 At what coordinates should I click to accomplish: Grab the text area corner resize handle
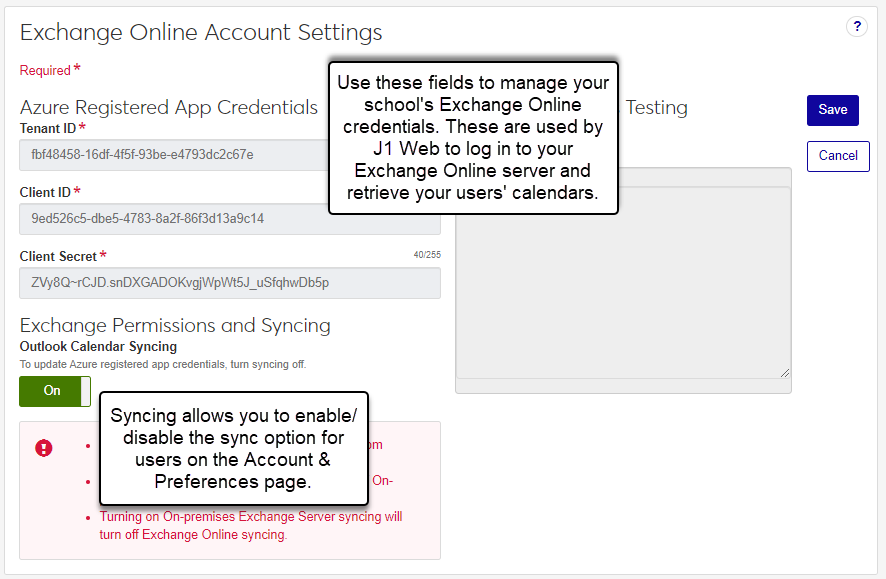click(x=785, y=373)
